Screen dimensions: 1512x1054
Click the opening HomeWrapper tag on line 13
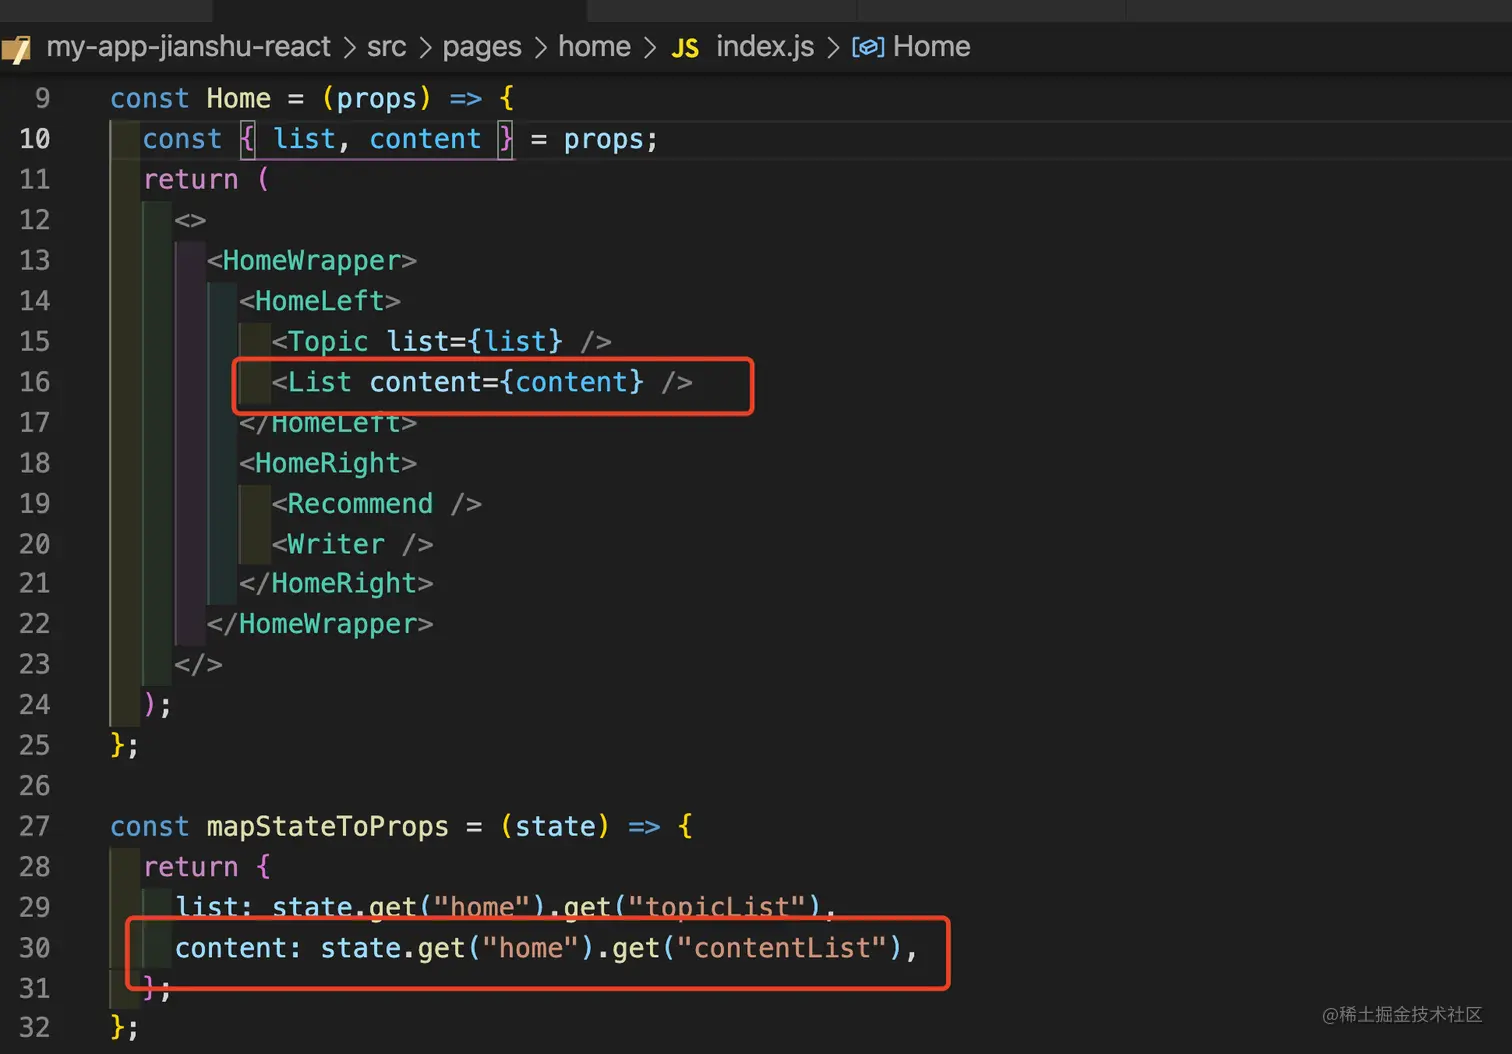[311, 261]
